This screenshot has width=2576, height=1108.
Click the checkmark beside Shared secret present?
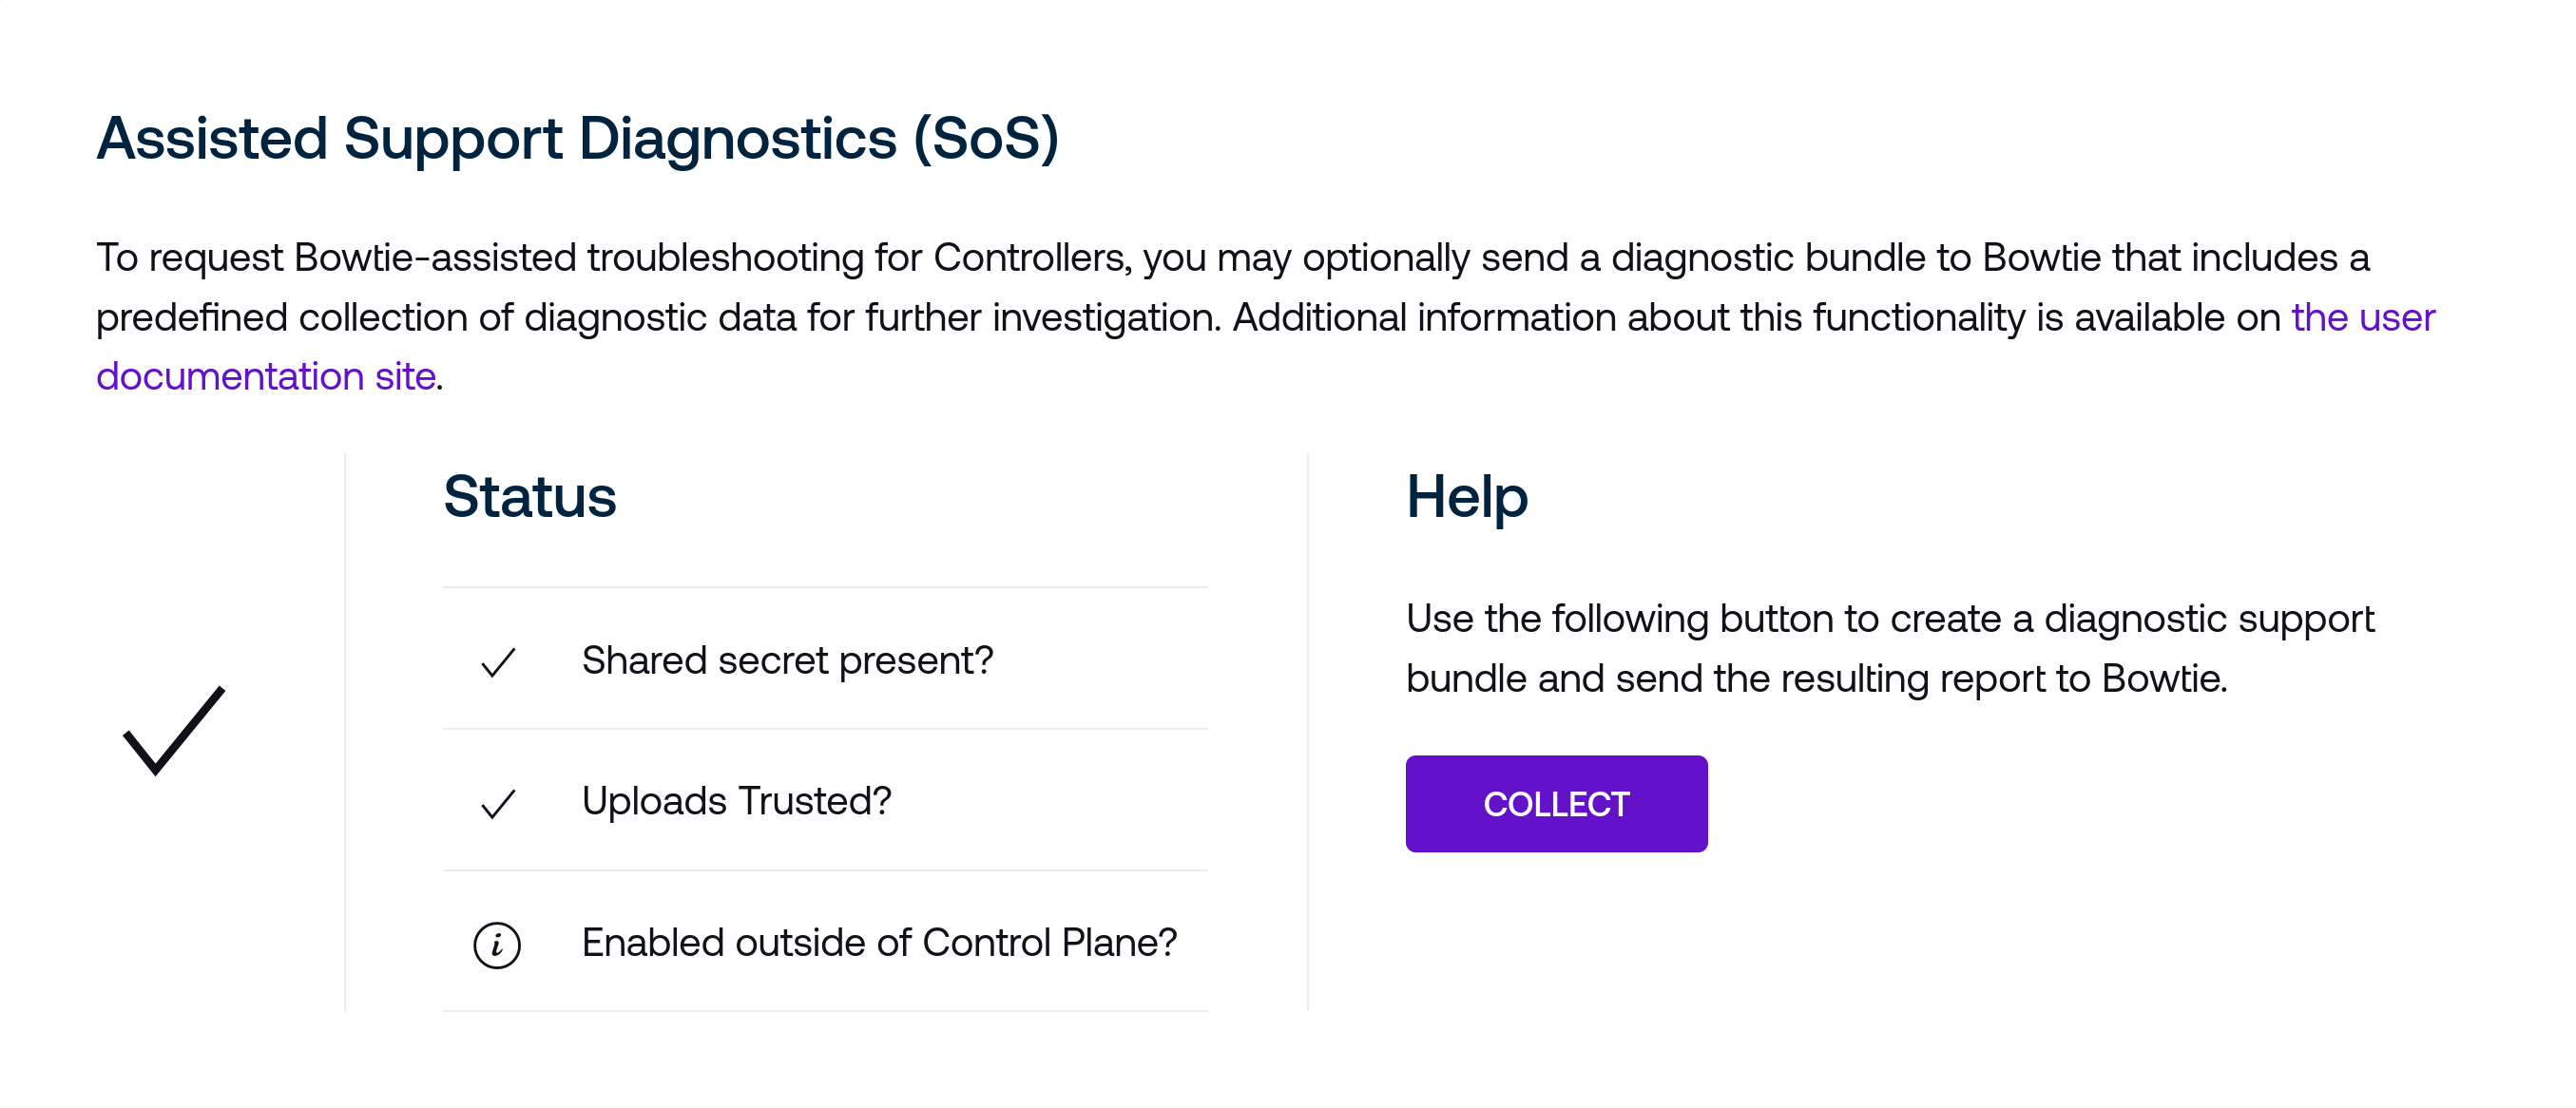pos(497,661)
